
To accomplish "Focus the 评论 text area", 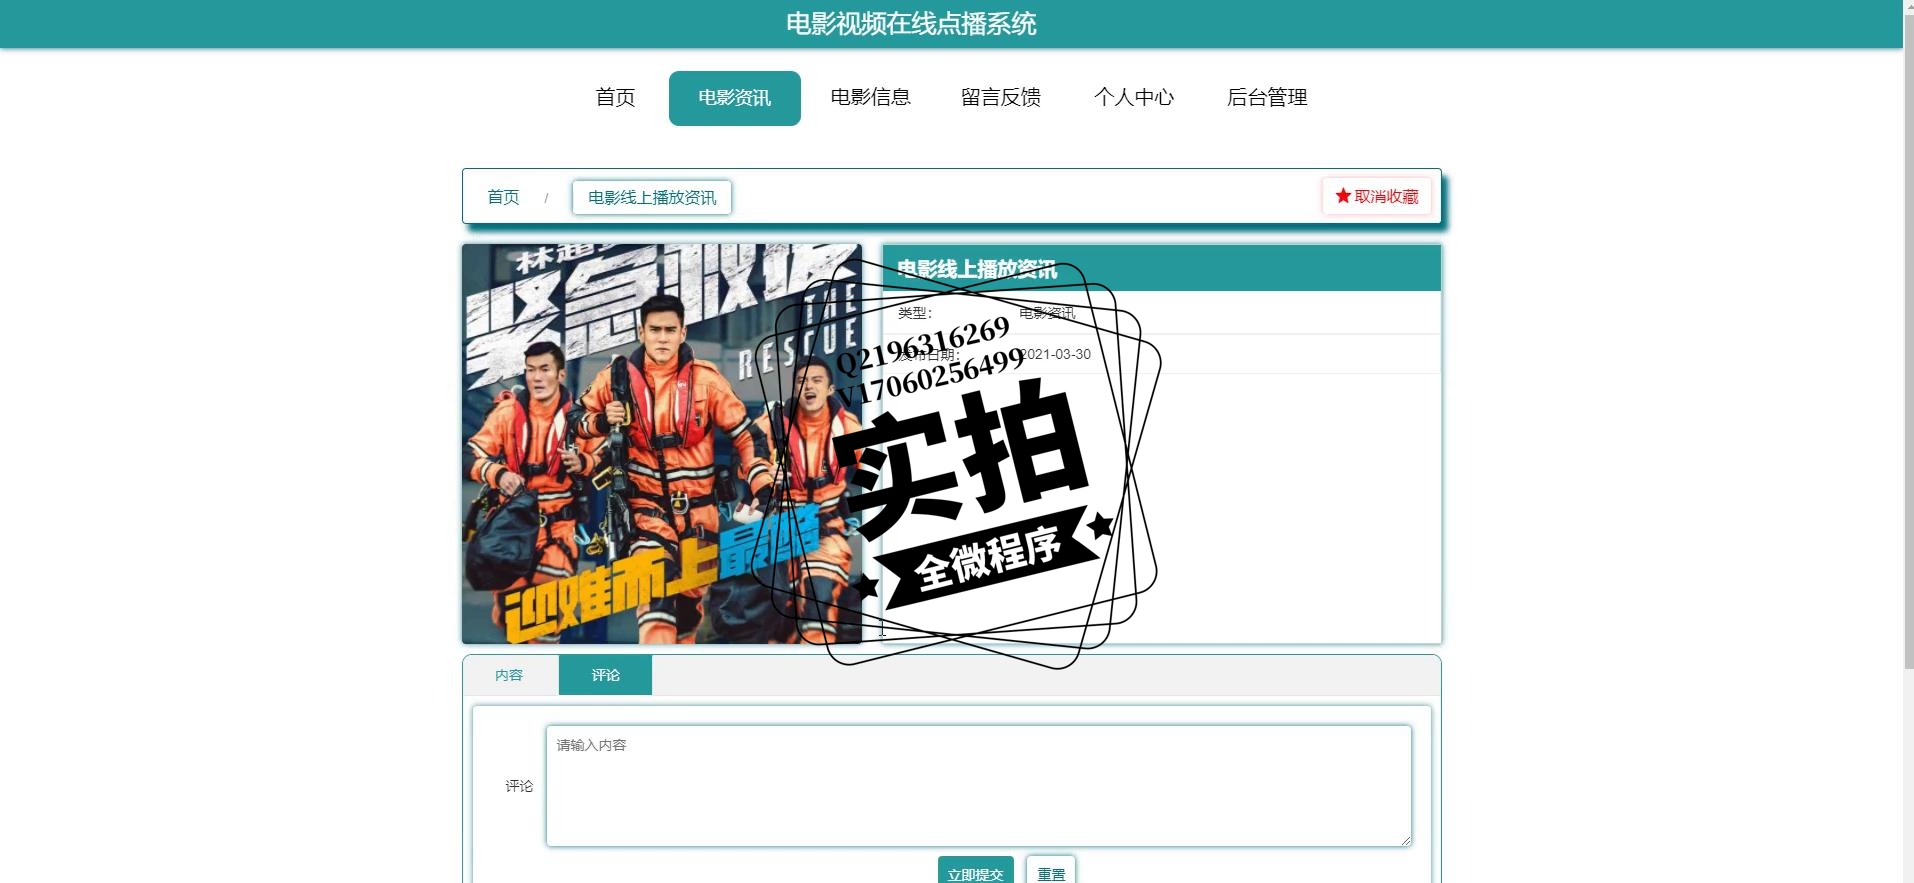I will tap(979, 786).
